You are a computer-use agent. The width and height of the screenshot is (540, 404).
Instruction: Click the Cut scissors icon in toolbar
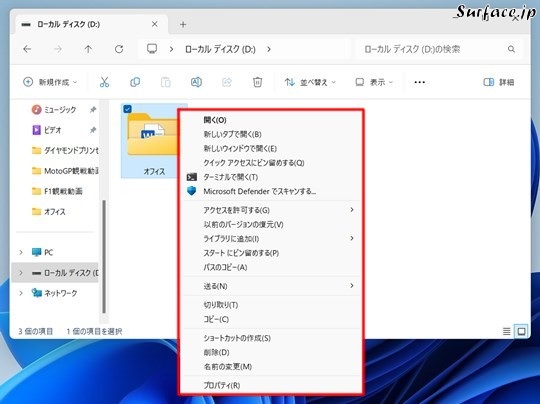(104, 82)
